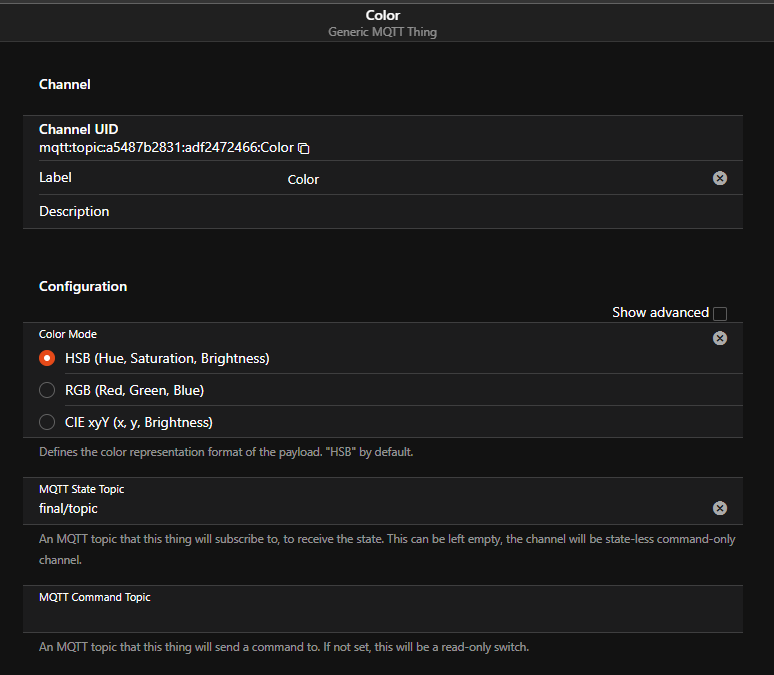Click the Color page title header

pos(383,15)
